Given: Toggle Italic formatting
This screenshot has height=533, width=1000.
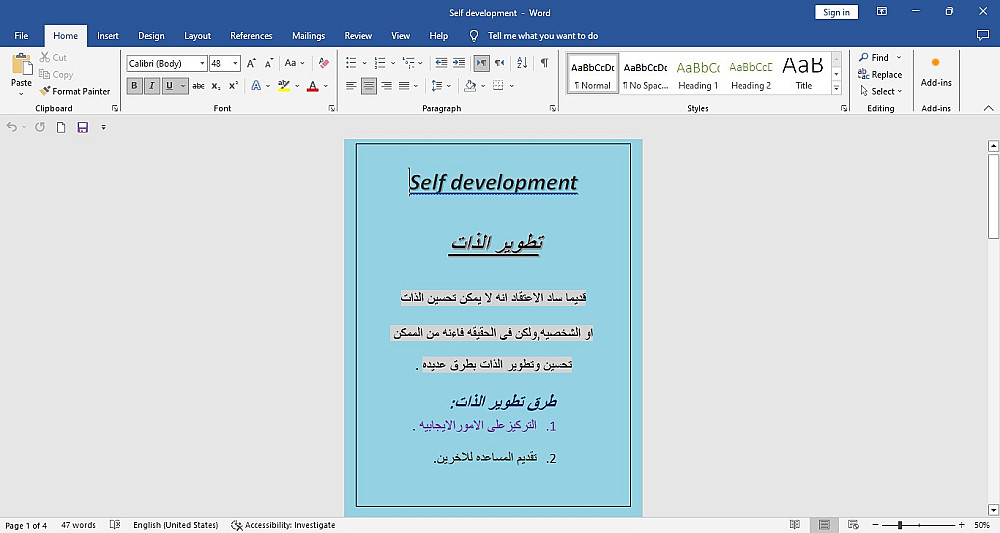Looking at the screenshot, I should click(x=151, y=85).
